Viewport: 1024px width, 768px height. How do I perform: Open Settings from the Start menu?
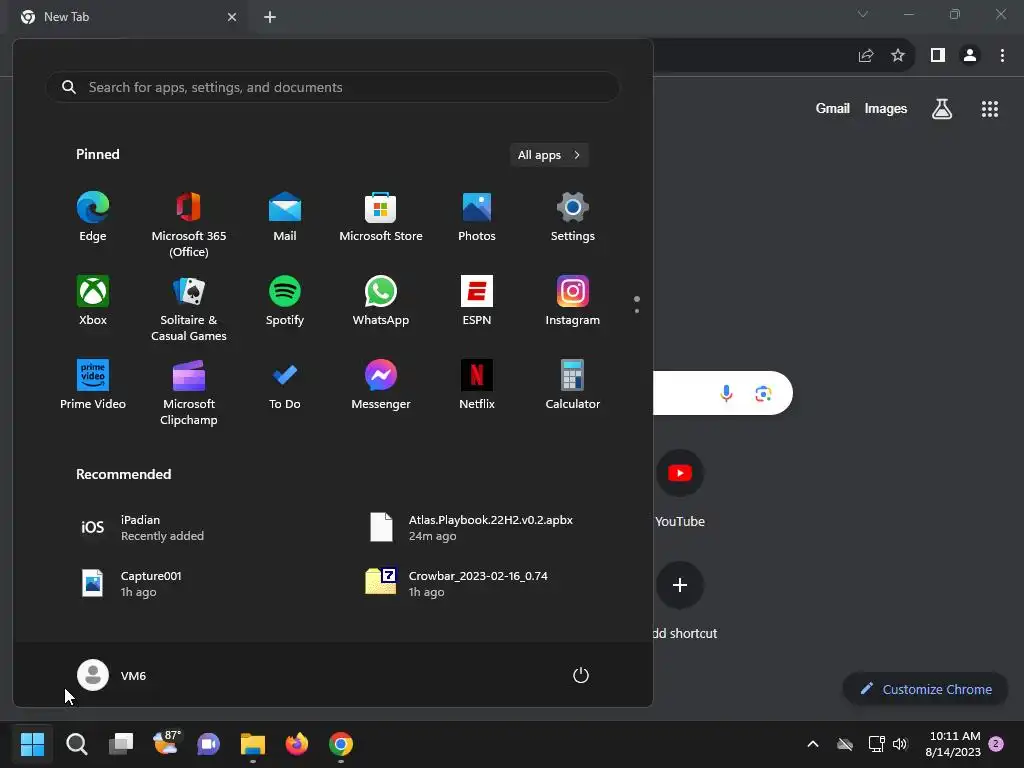573,217
